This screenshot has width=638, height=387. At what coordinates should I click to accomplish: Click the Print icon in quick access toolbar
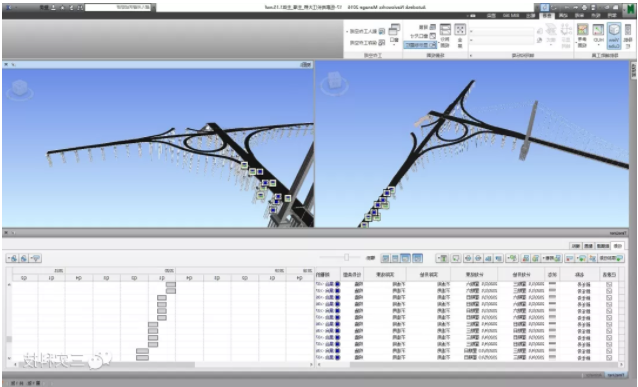(x=584, y=7)
